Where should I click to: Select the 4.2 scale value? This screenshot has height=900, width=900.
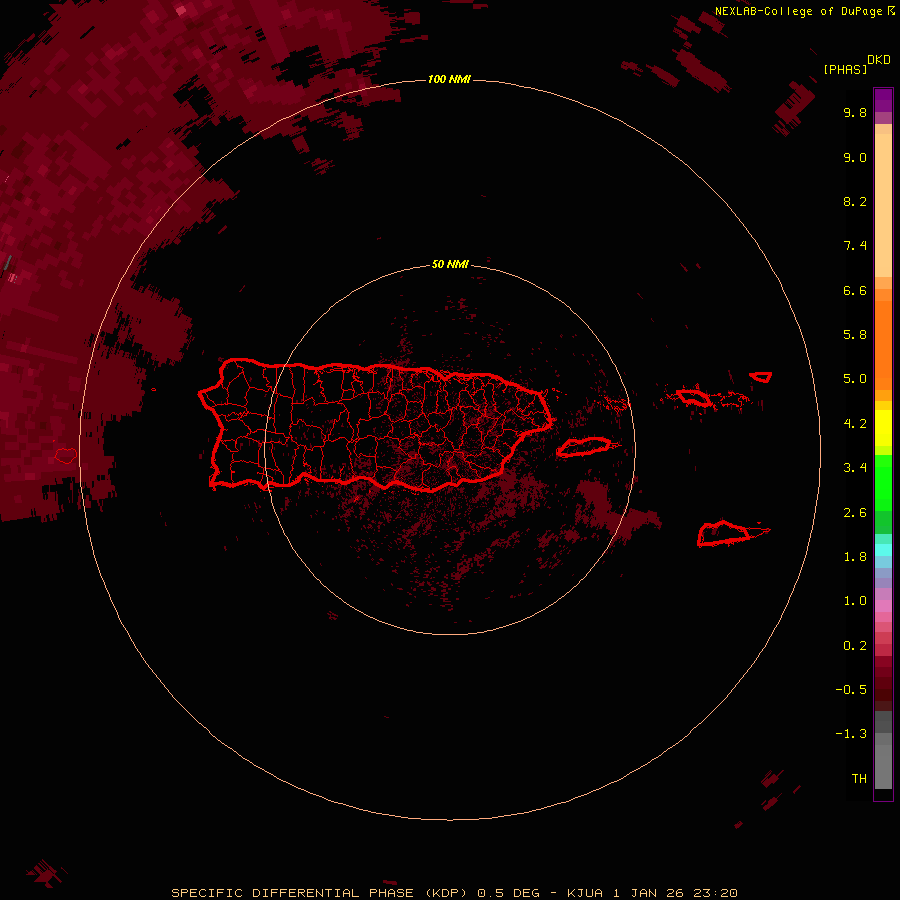(855, 424)
